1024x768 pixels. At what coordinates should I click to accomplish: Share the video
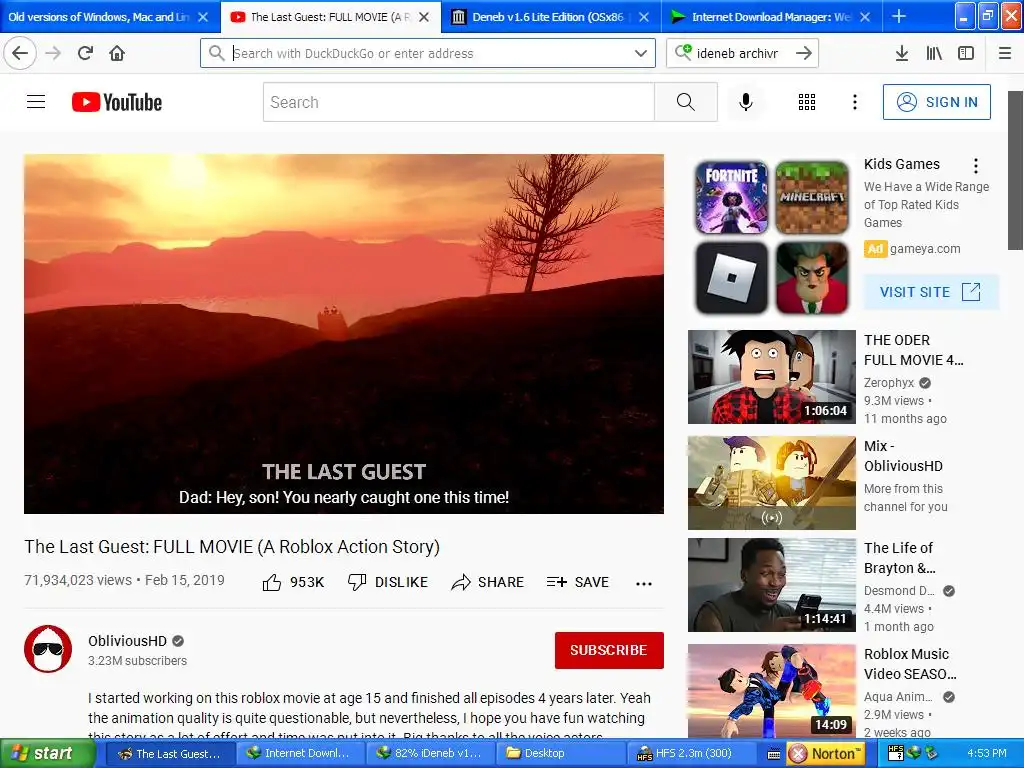[x=487, y=582]
